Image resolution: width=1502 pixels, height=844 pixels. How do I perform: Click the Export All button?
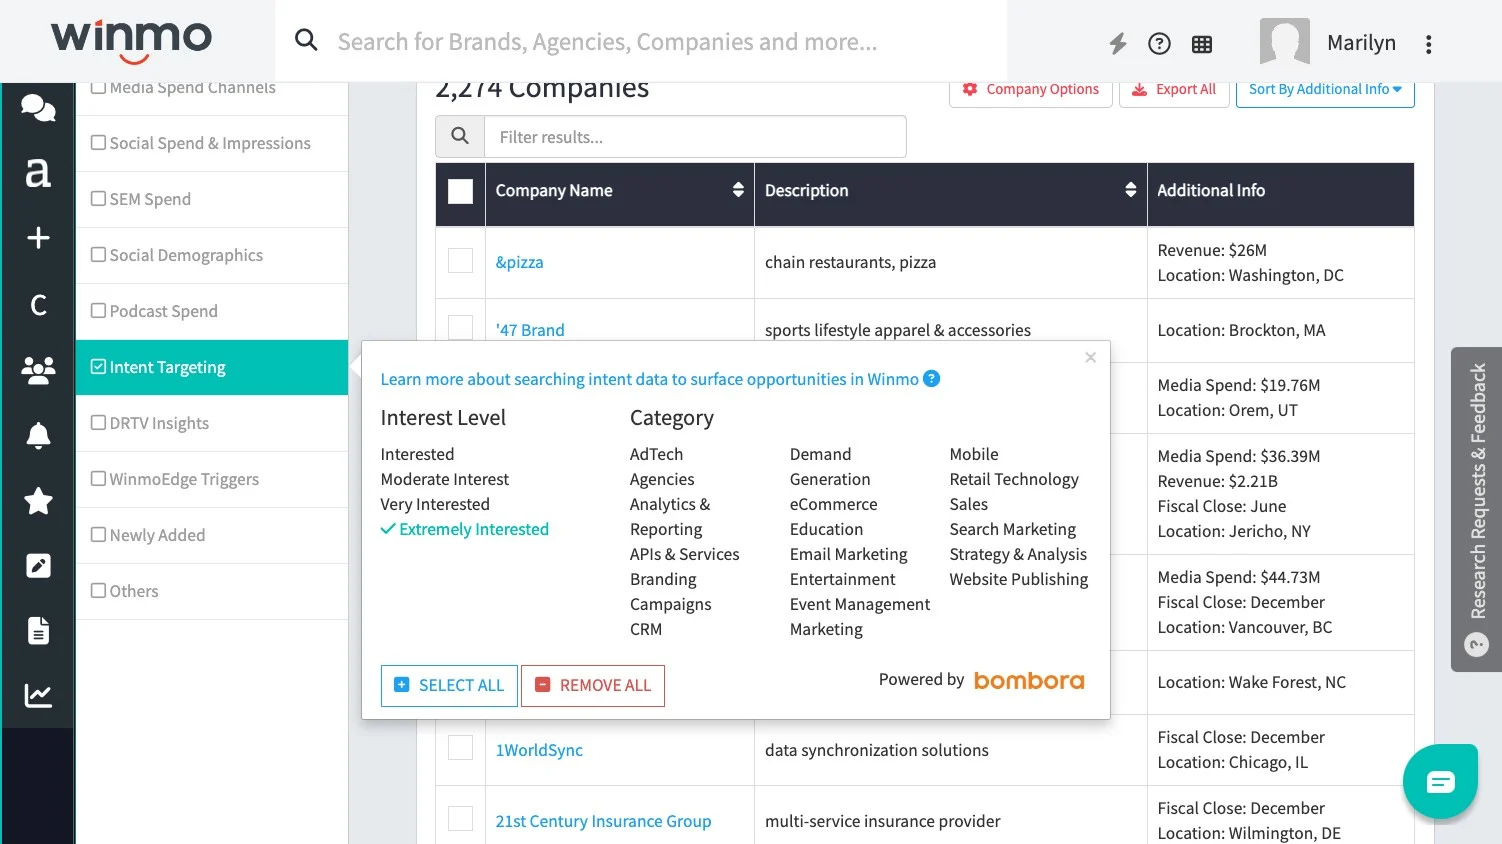click(1174, 89)
